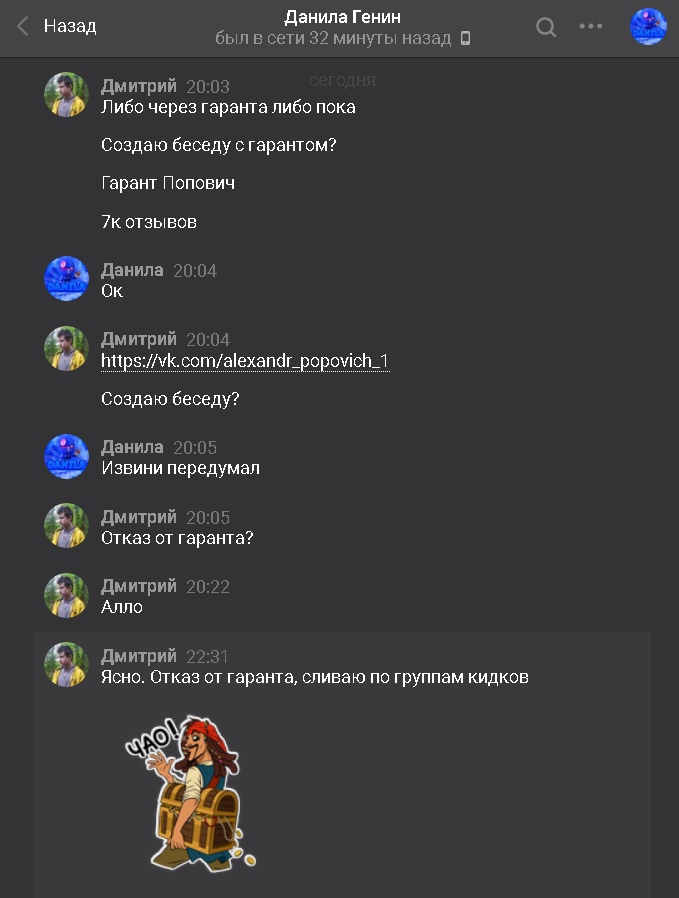Viewport: 679px width, 898px height.
Task: Select the message 'Отказ от гаранта?'
Action: tap(177, 538)
